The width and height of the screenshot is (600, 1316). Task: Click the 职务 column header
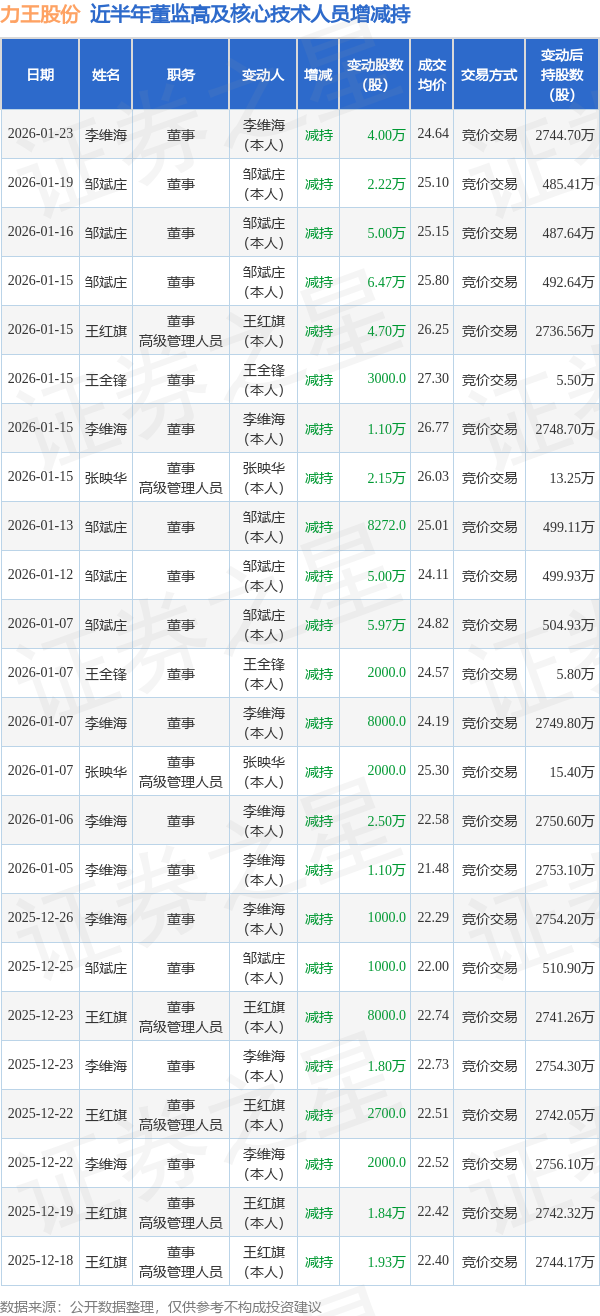(x=180, y=75)
